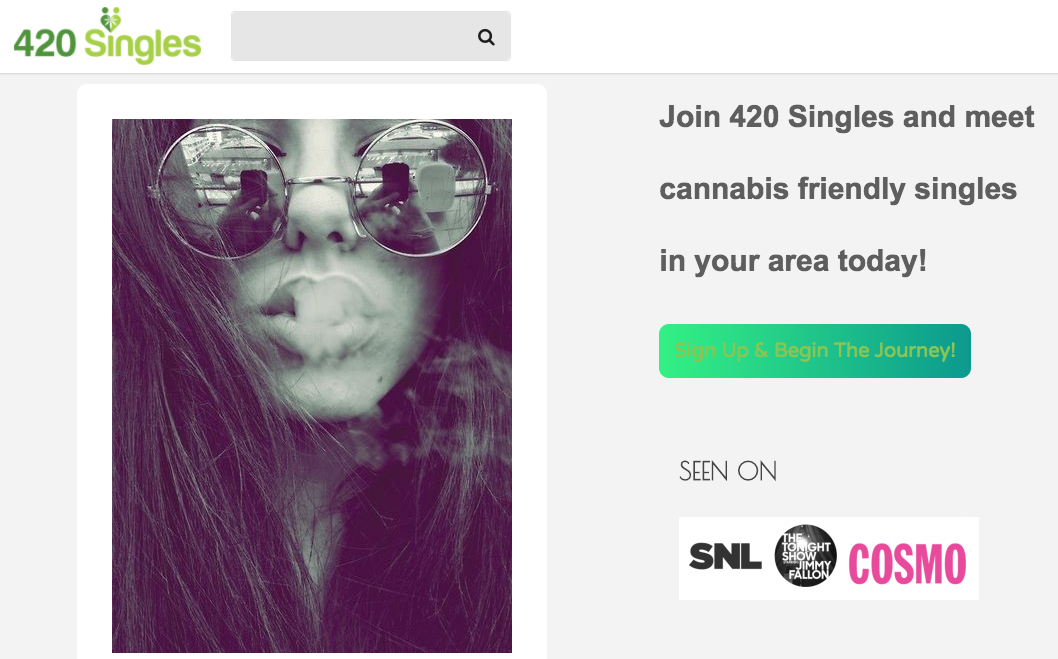Click the heart-shaped leaf logo icon
This screenshot has height=659, width=1058.
(110, 20)
